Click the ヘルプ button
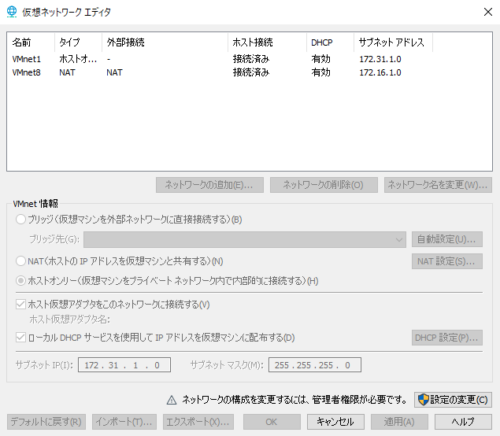Viewport: 500px width, 436px height. [463, 422]
